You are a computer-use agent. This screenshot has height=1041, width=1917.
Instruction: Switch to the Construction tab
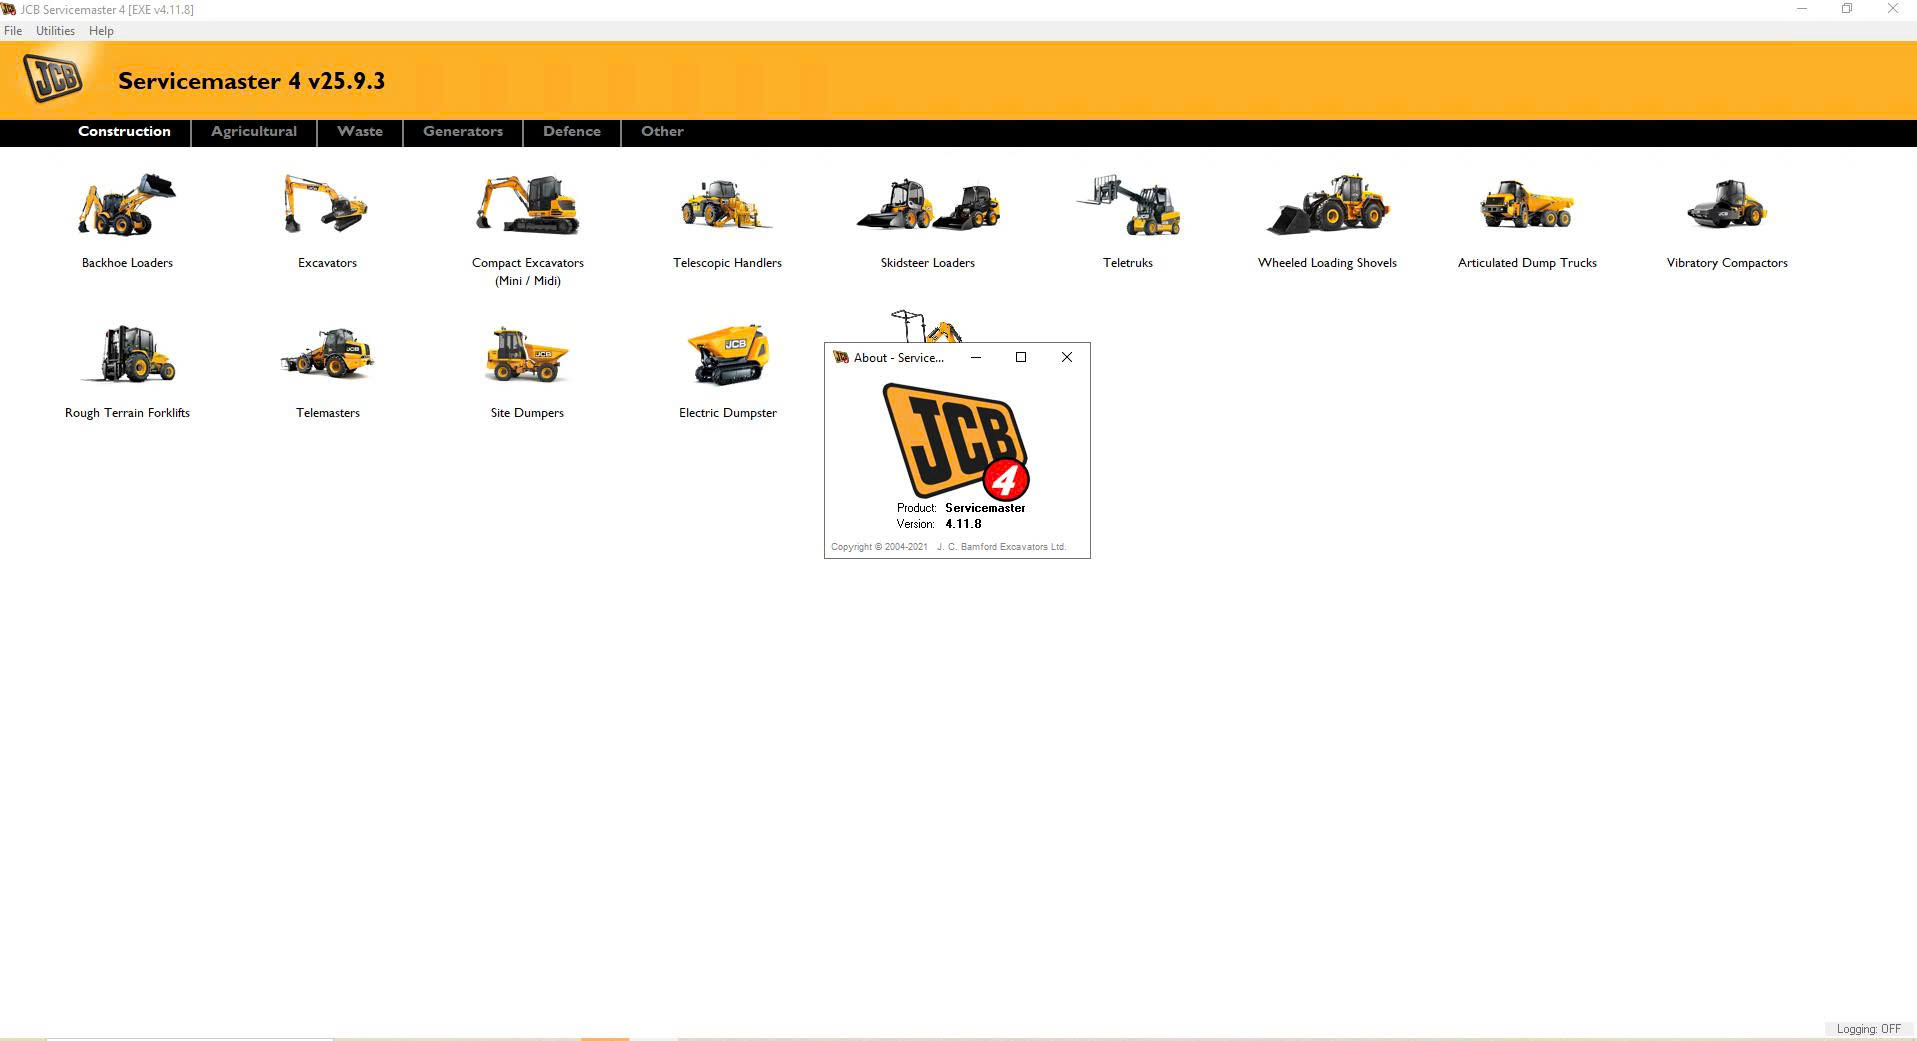124,131
